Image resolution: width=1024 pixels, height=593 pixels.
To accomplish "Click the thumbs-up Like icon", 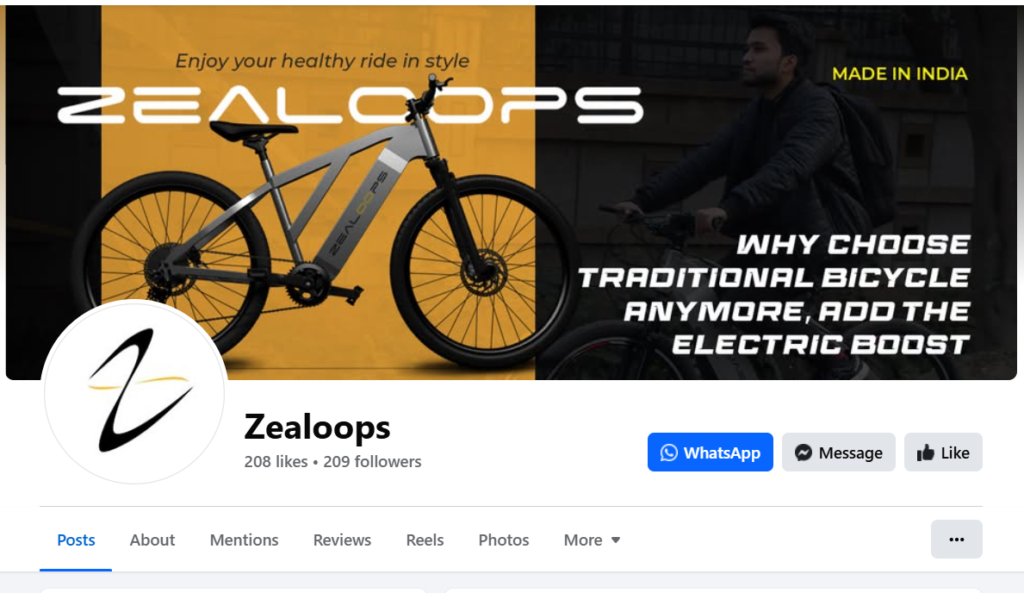I will coord(925,453).
